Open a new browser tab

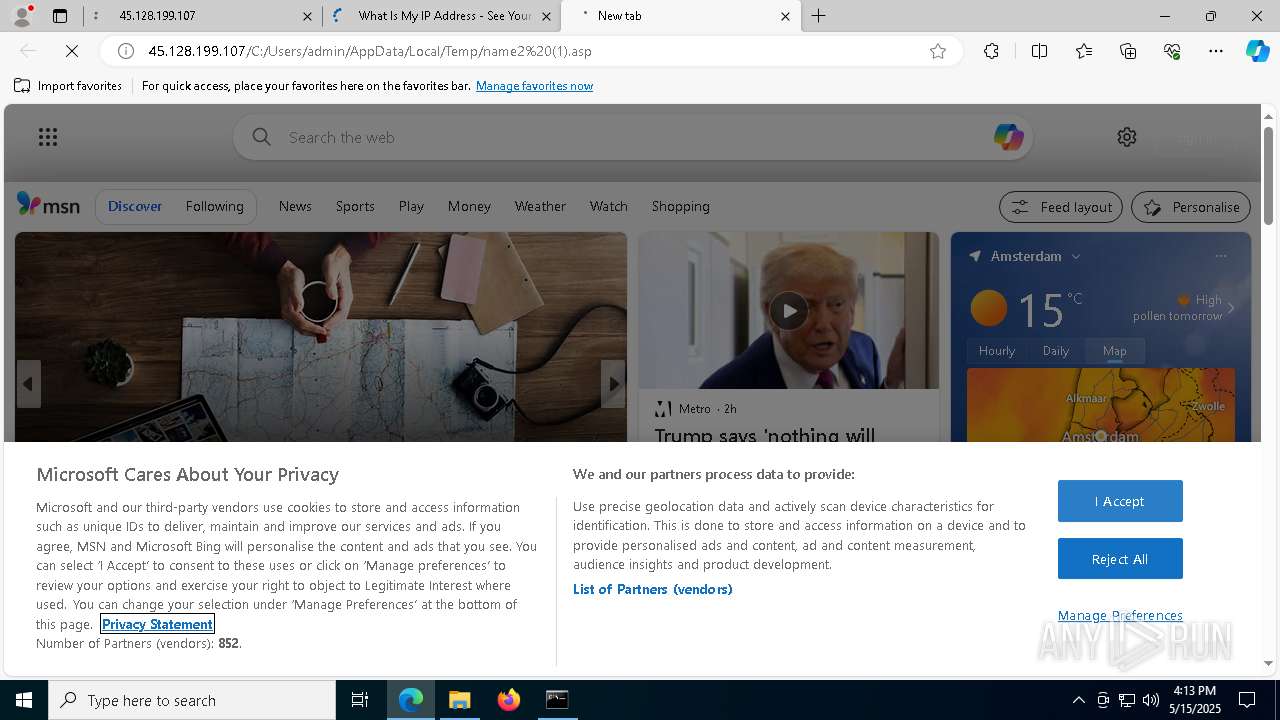point(818,16)
